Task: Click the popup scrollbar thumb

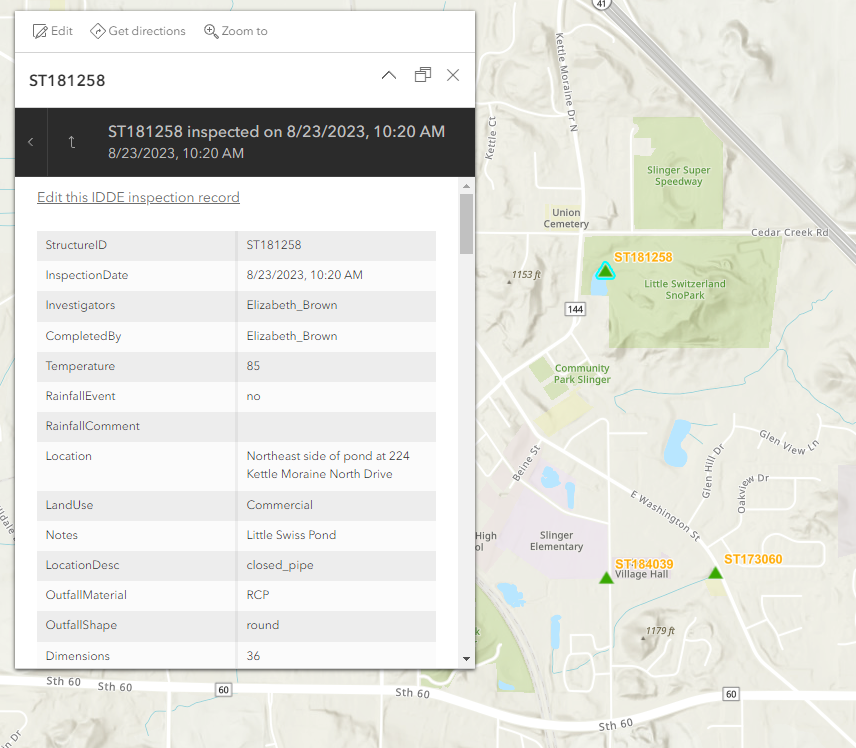Action: coord(466,224)
